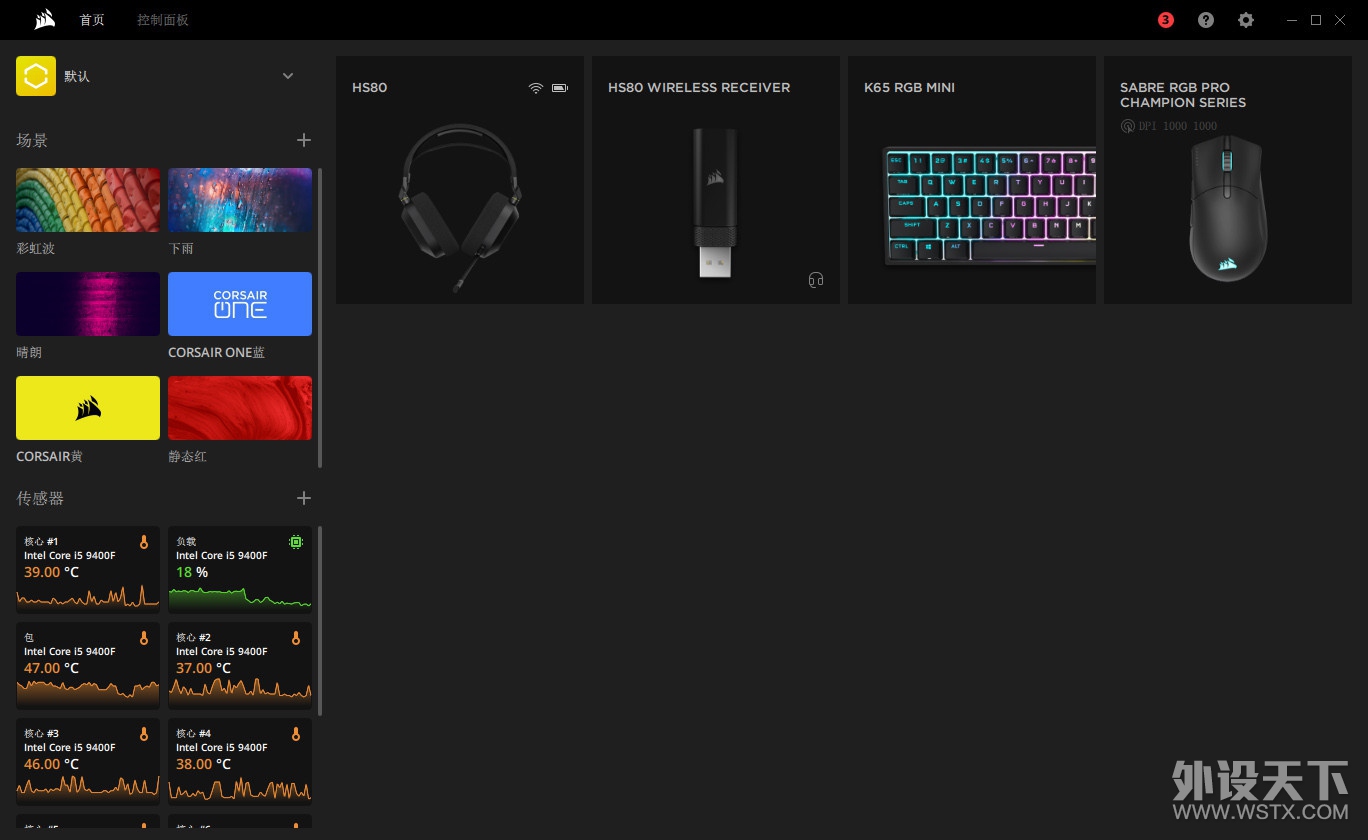Open the HS80 headset device card

pyautogui.click(x=460, y=180)
